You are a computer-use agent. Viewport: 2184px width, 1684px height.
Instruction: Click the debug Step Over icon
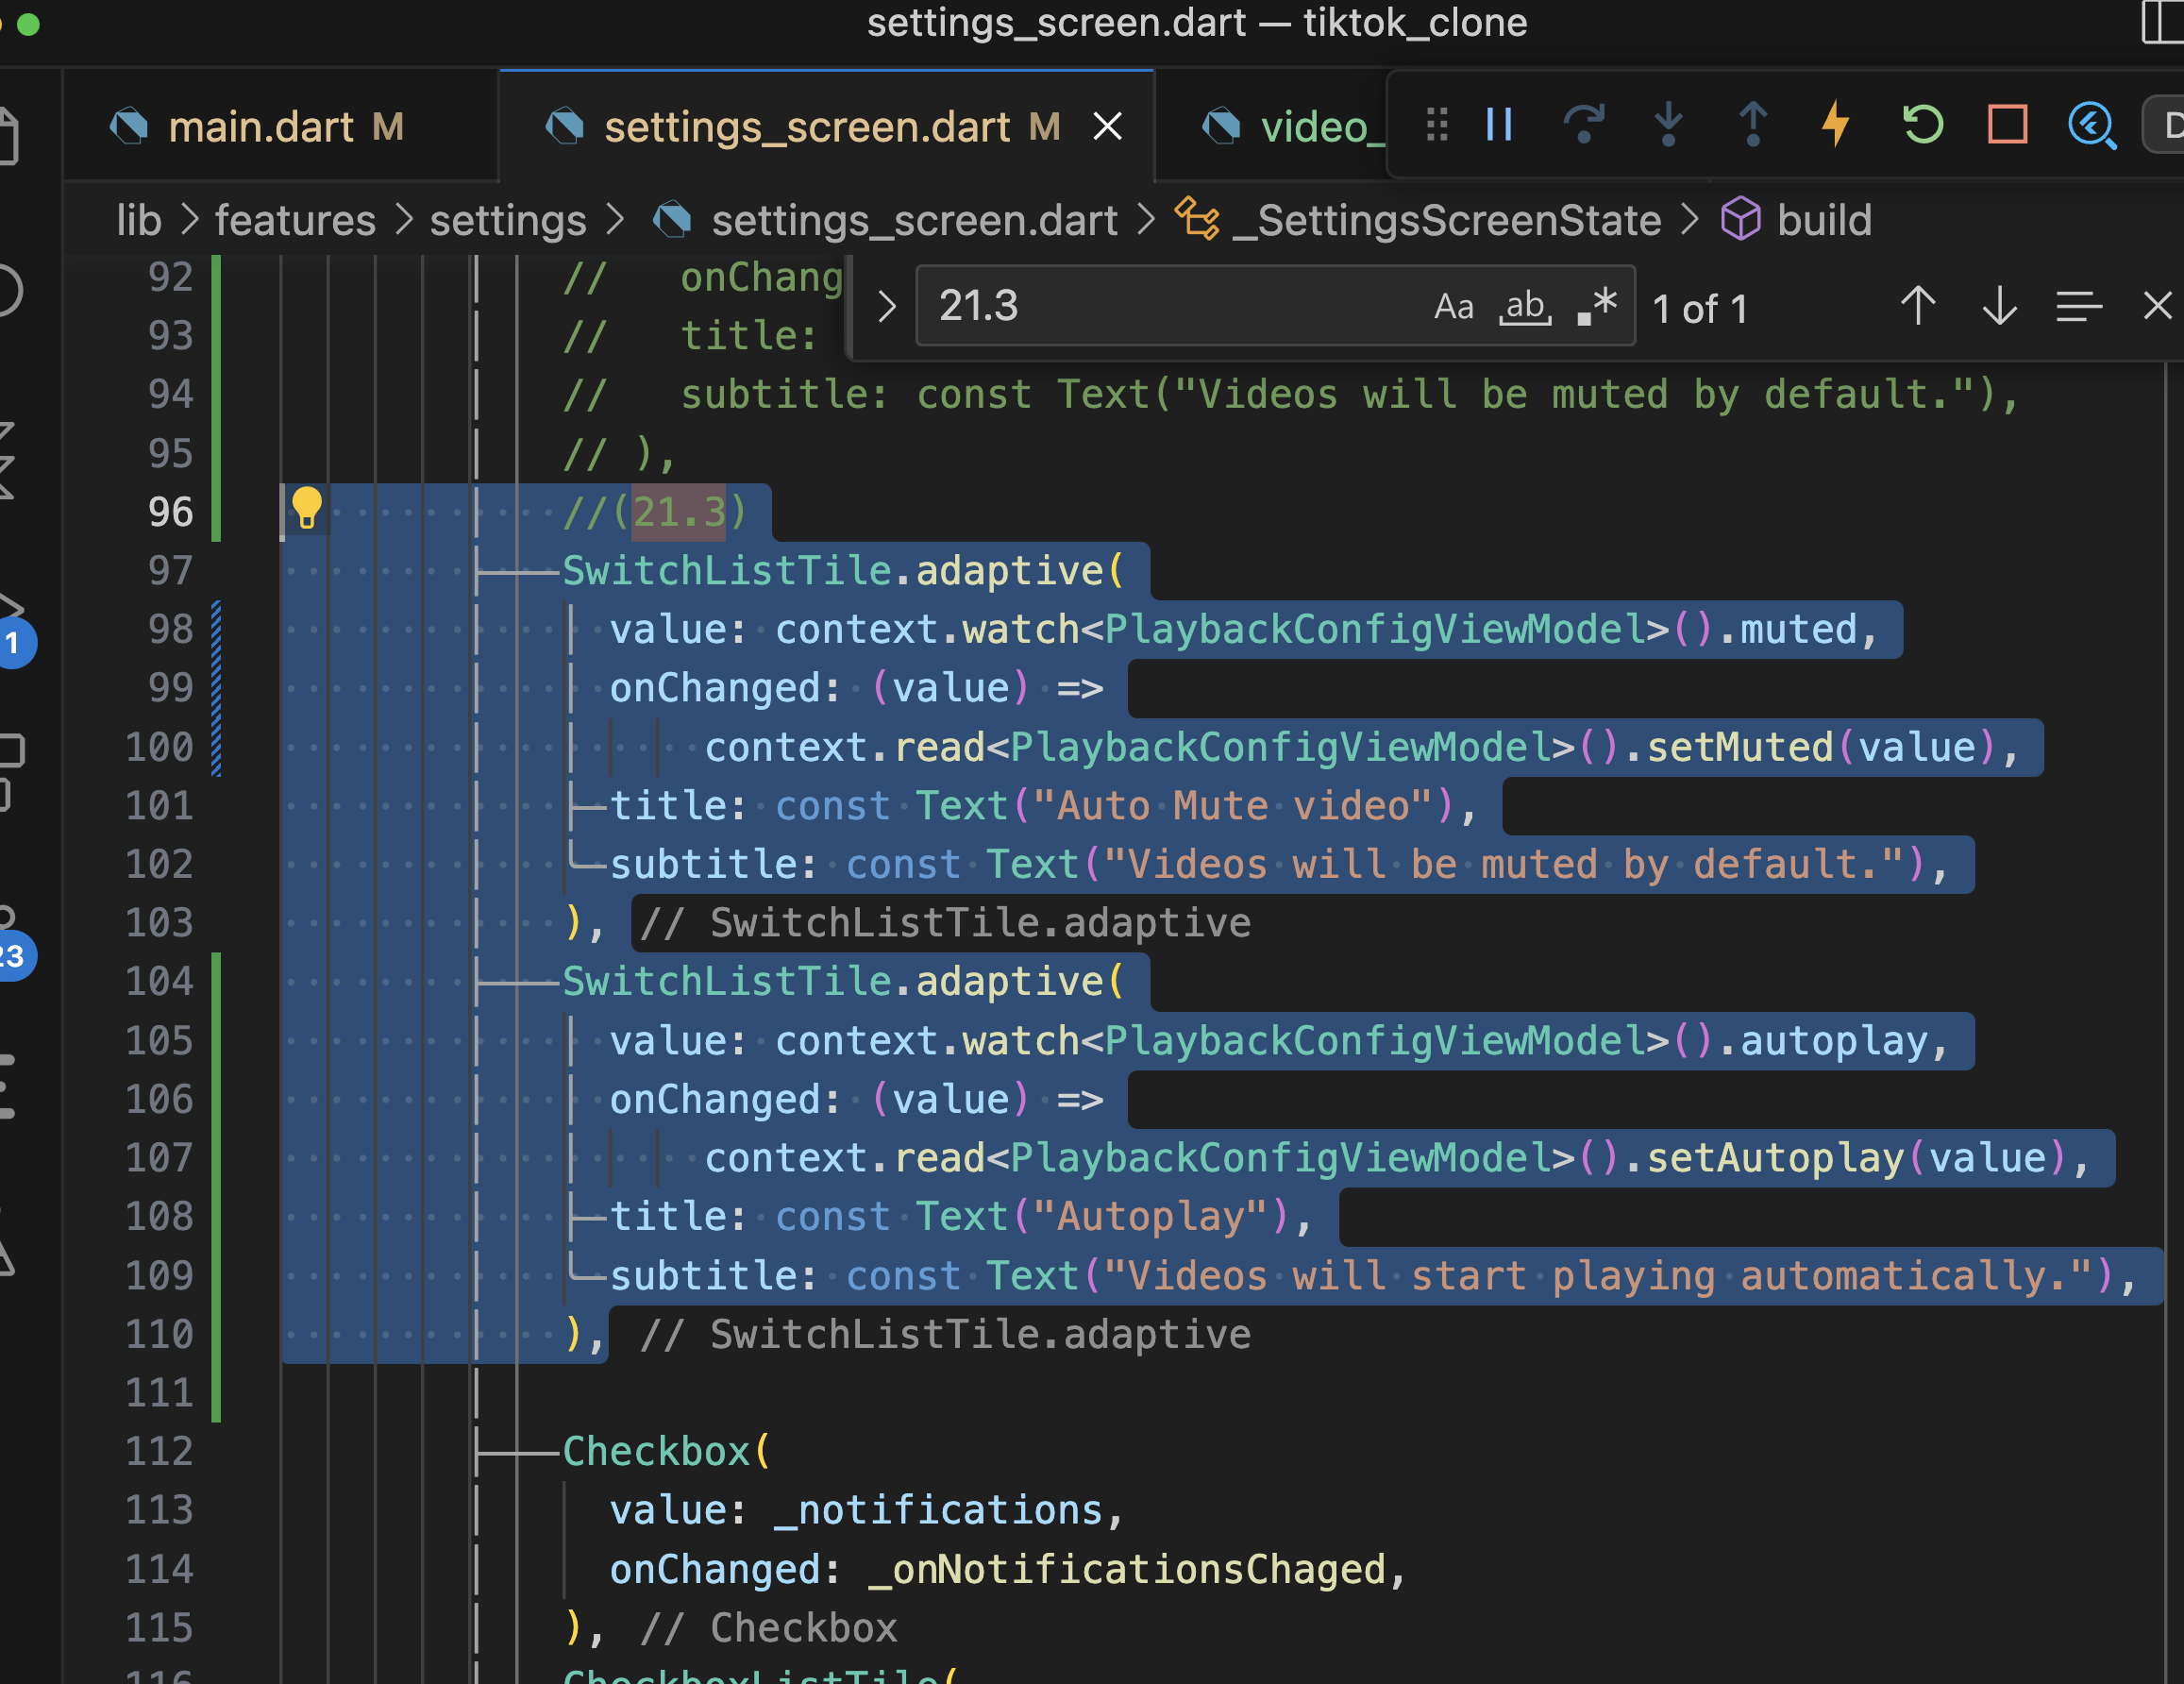(x=1583, y=125)
